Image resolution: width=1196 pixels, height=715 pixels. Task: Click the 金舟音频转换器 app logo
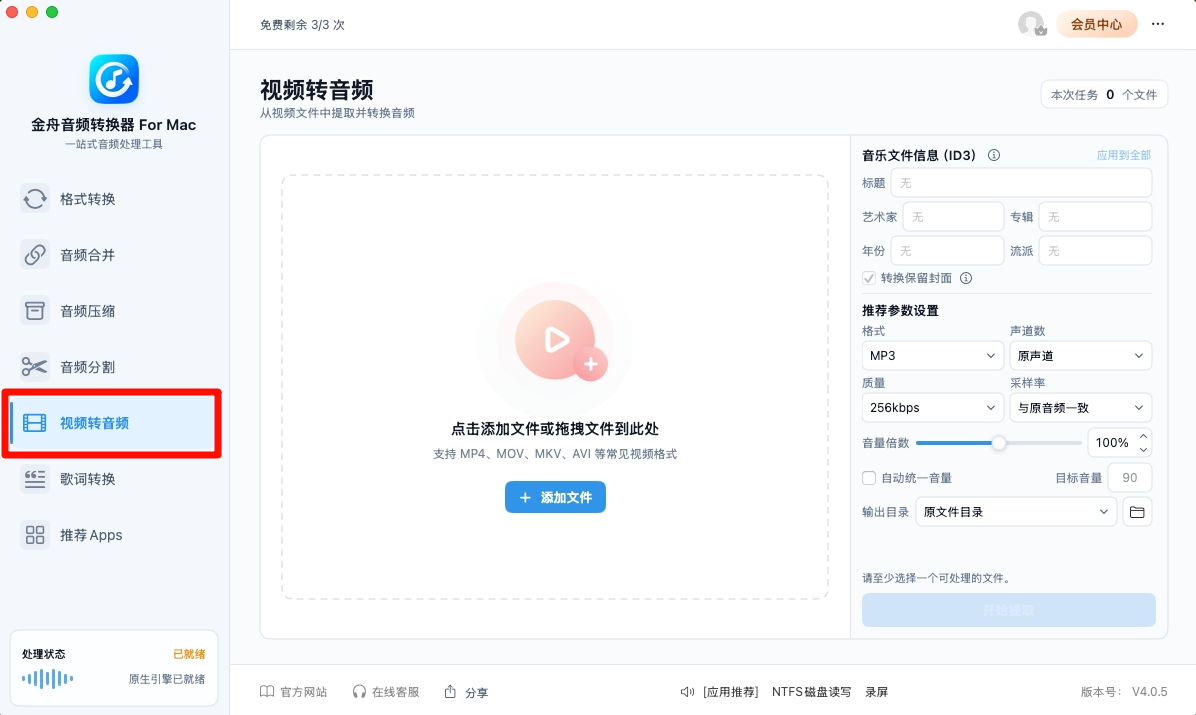click(114, 79)
